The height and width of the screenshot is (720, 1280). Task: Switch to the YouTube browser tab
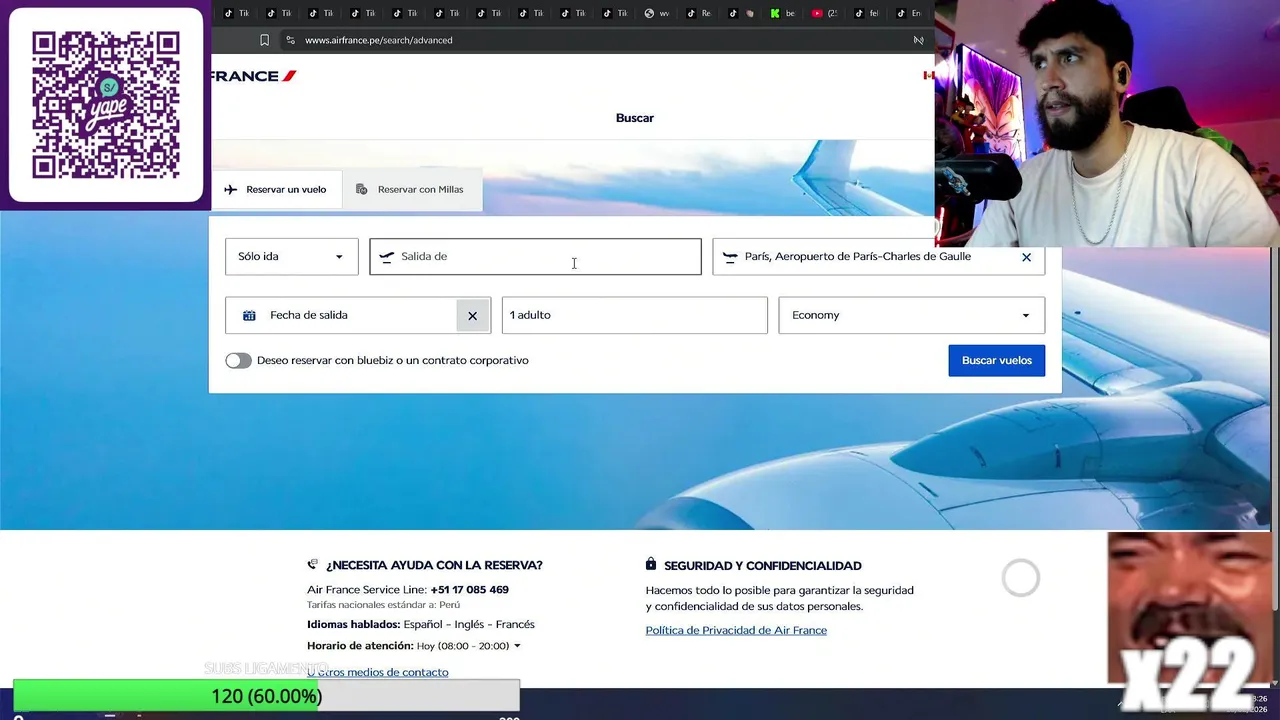pyautogui.click(x=825, y=13)
